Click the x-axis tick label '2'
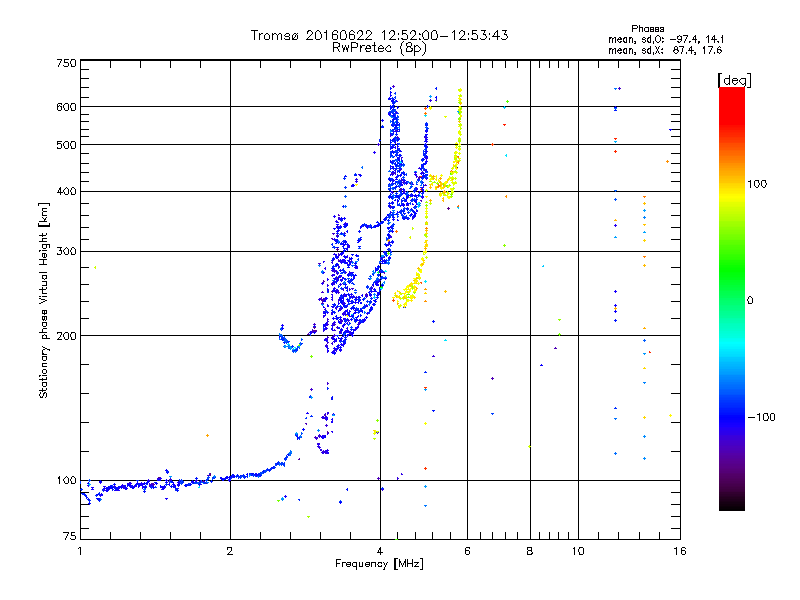This screenshot has height=600, width=800. tap(230, 551)
